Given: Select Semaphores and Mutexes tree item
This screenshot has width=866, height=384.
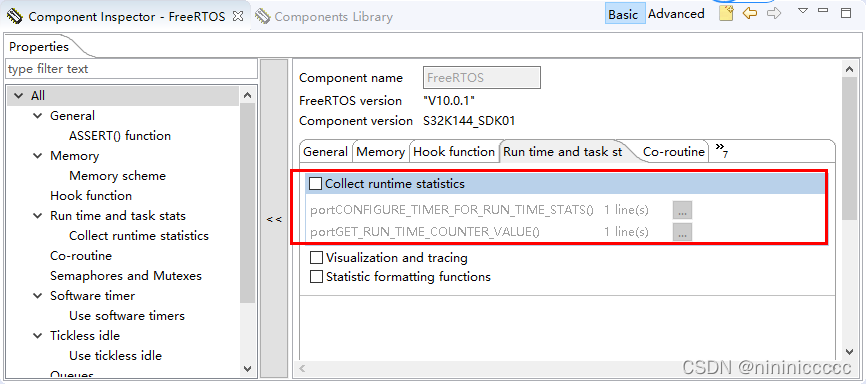Looking at the screenshot, I should click(126, 276).
